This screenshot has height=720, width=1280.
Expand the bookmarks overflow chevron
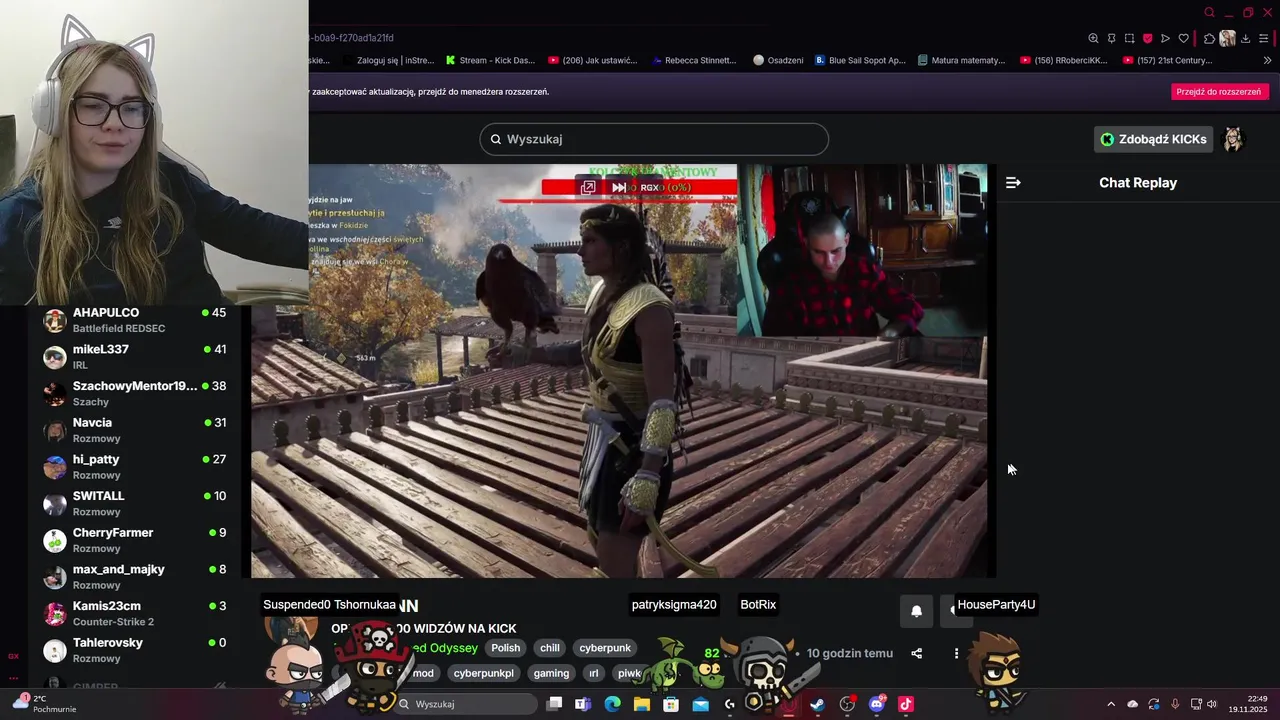coord(1267,60)
